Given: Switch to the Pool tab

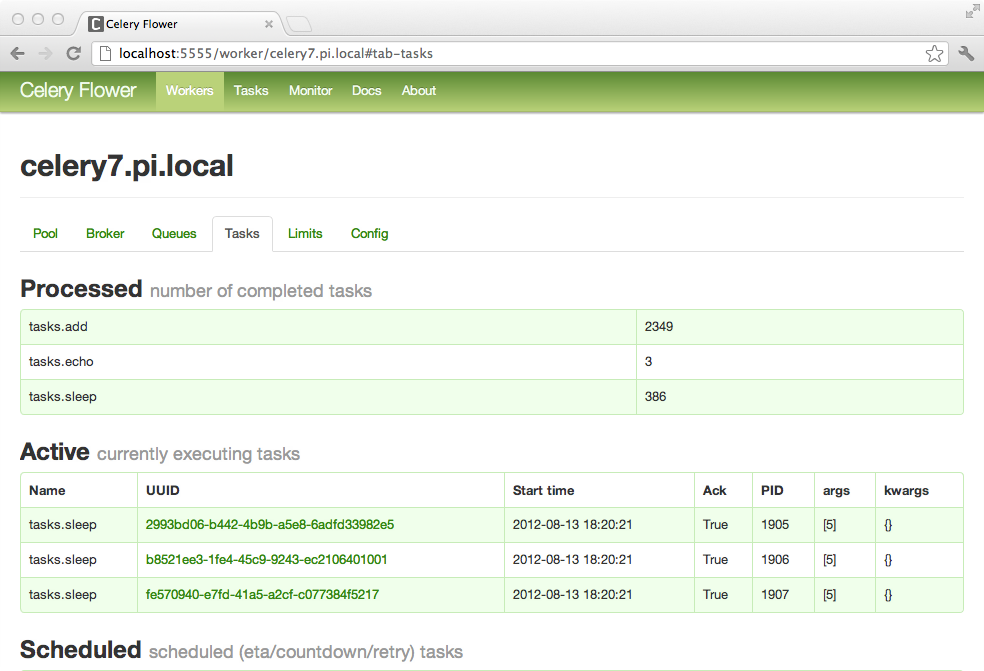Looking at the screenshot, I should pyautogui.click(x=45, y=234).
